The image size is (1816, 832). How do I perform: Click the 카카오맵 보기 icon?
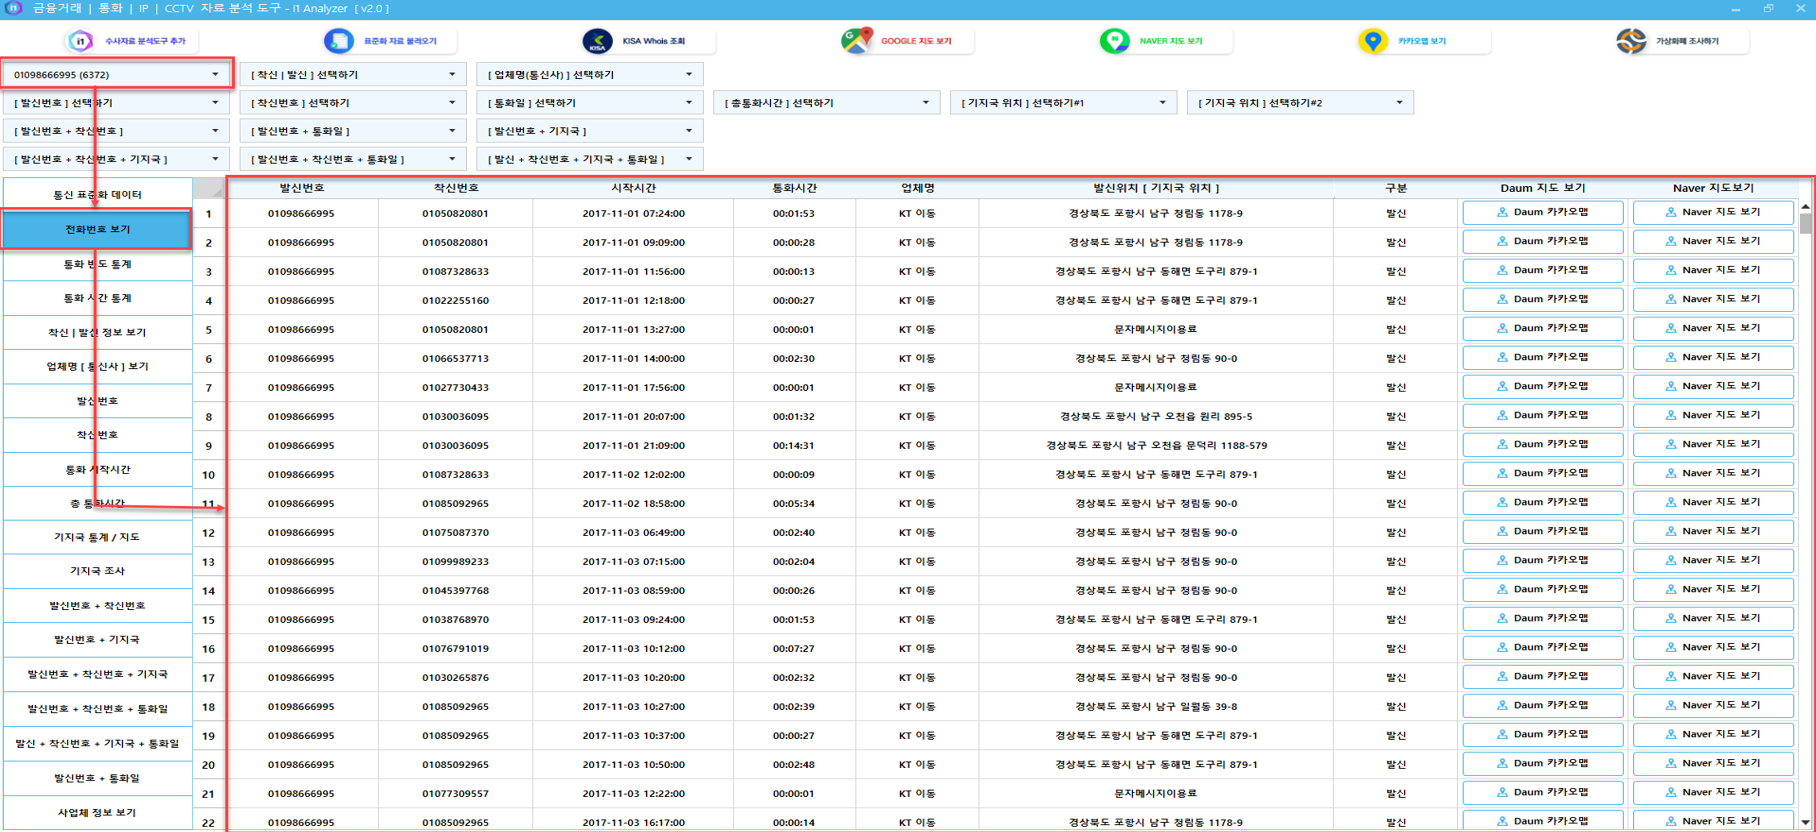1373,41
